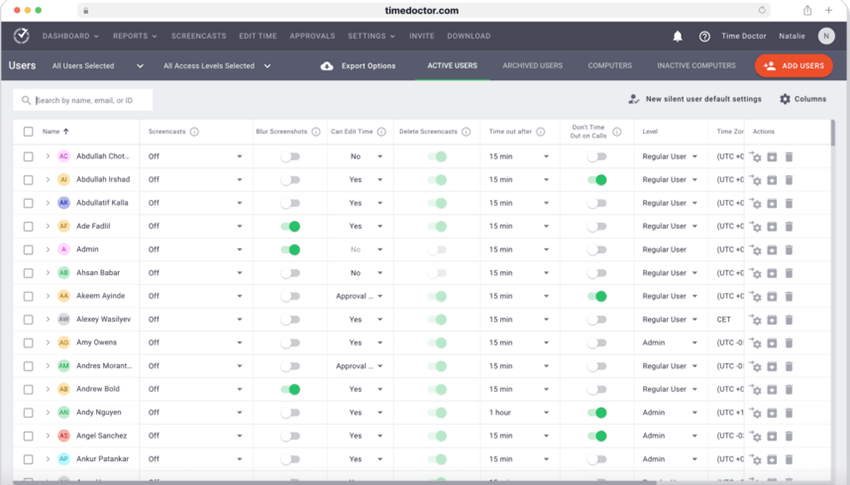Click the Screencasts column info icon
The width and height of the screenshot is (850, 485).
pyautogui.click(x=194, y=132)
